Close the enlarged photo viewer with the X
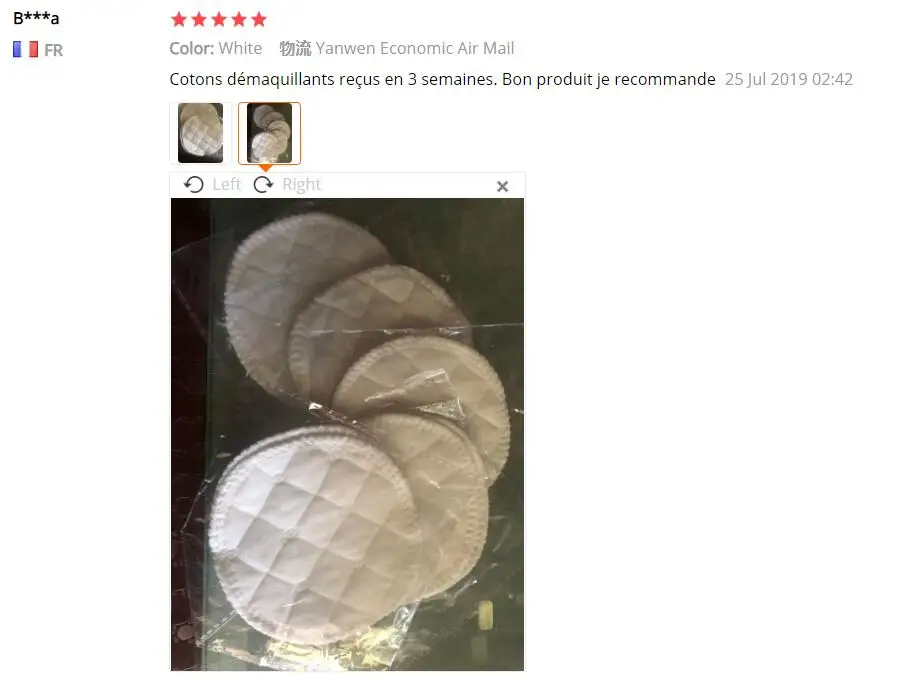This screenshot has height=686, width=903. pos(502,186)
